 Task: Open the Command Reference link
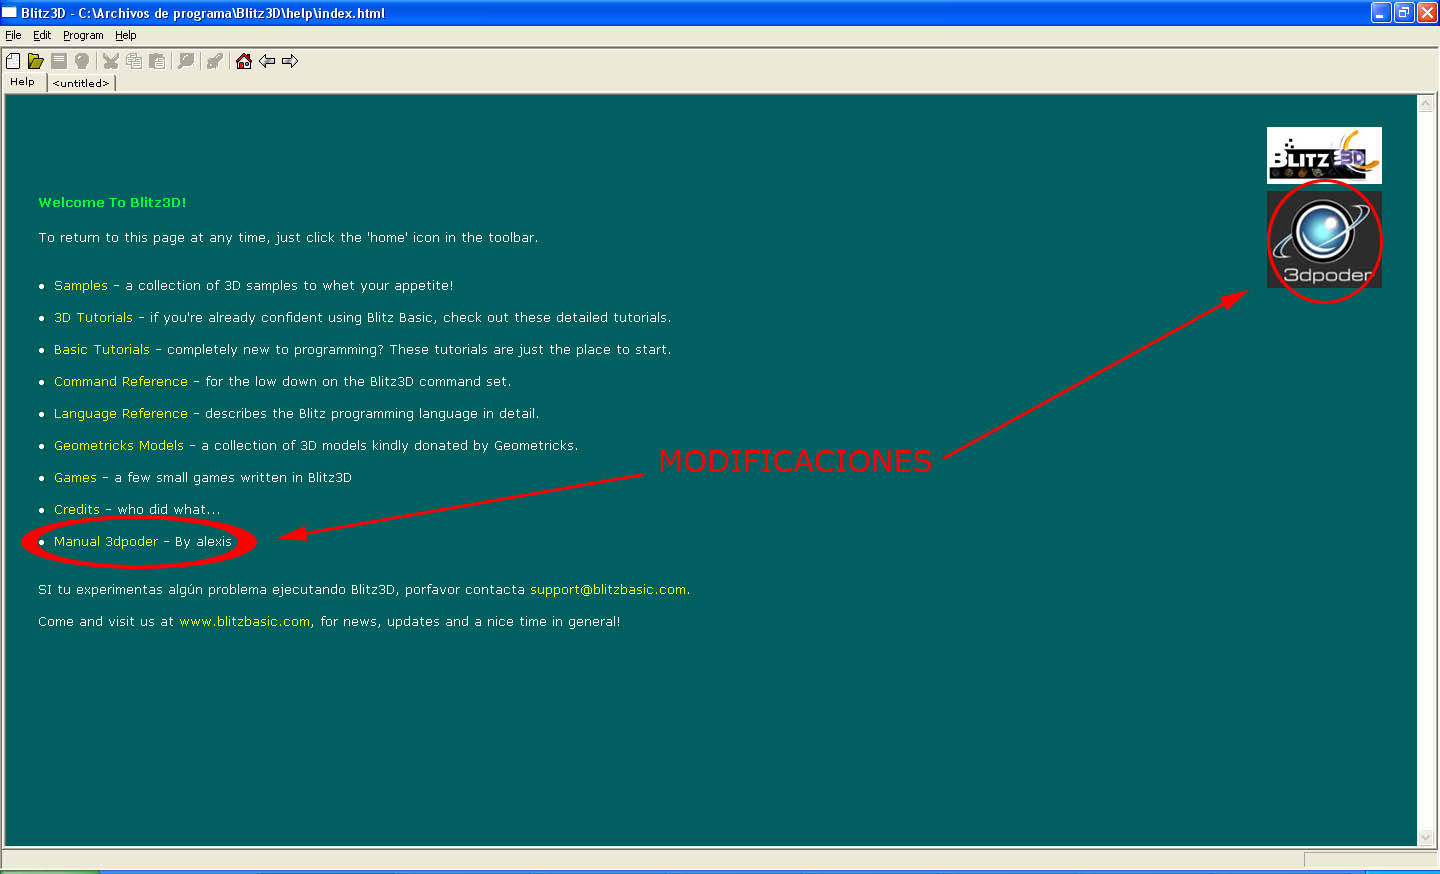tap(121, 382)
